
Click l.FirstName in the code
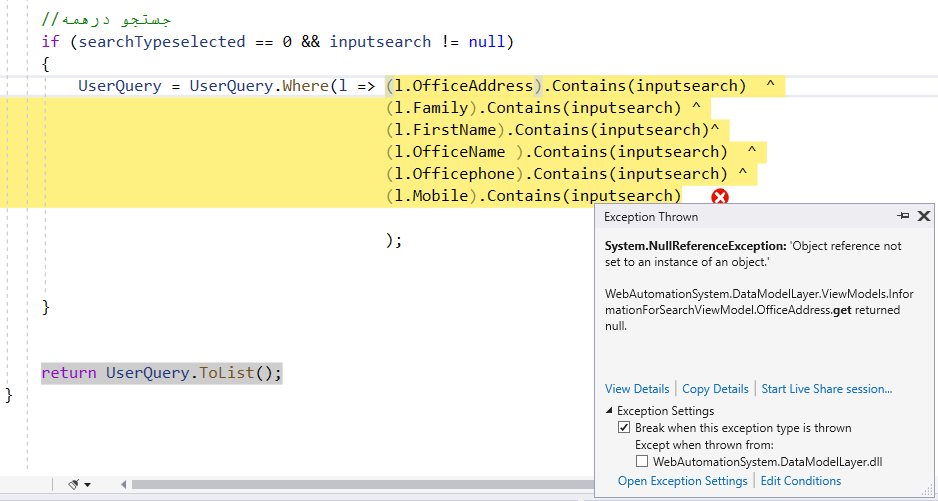[445, 129]
